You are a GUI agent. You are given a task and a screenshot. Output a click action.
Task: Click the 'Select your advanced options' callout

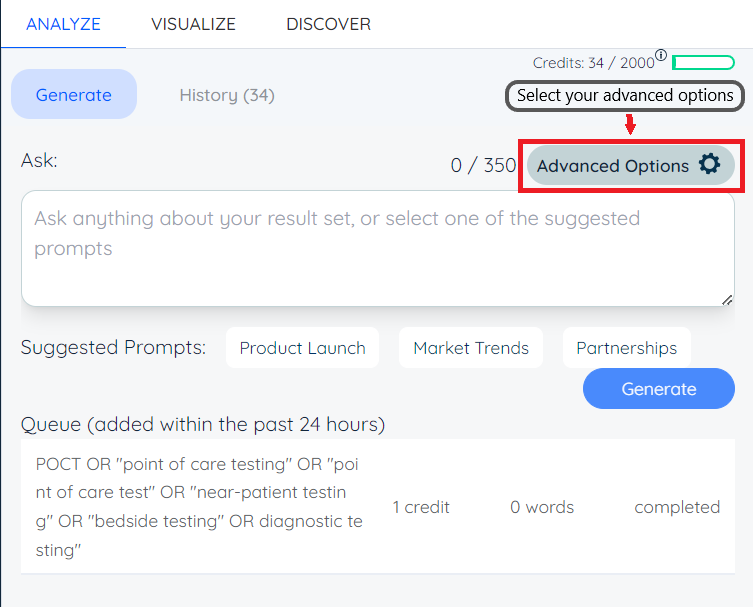coord(625,96)
